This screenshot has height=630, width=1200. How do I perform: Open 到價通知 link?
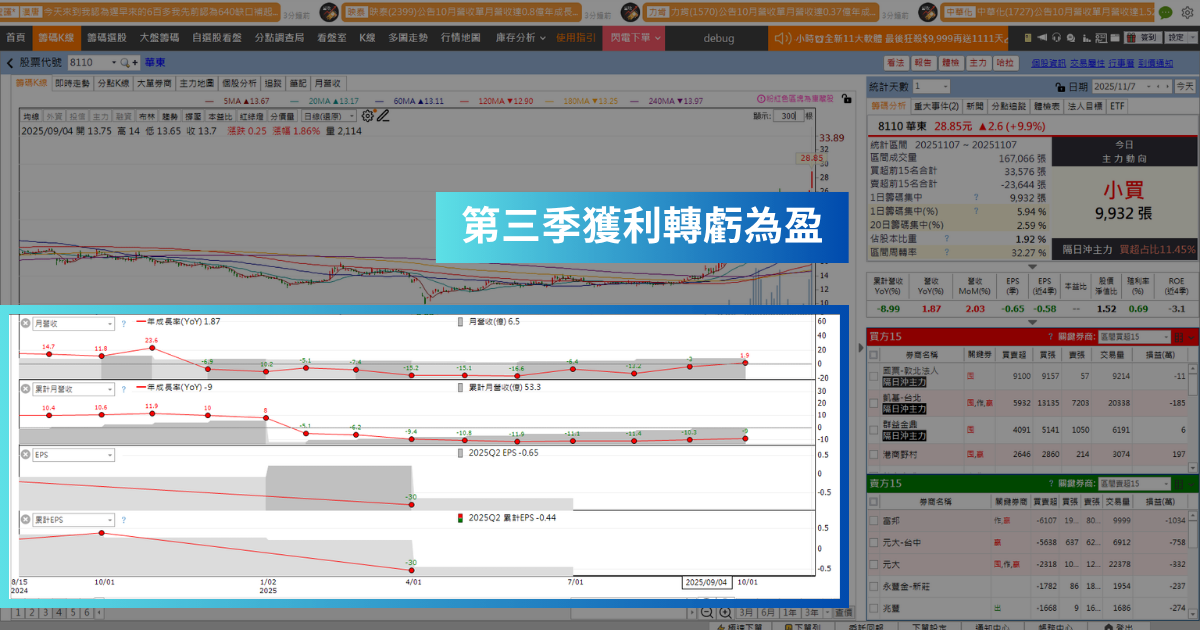pyautogui.click(x=1156, y=62)
